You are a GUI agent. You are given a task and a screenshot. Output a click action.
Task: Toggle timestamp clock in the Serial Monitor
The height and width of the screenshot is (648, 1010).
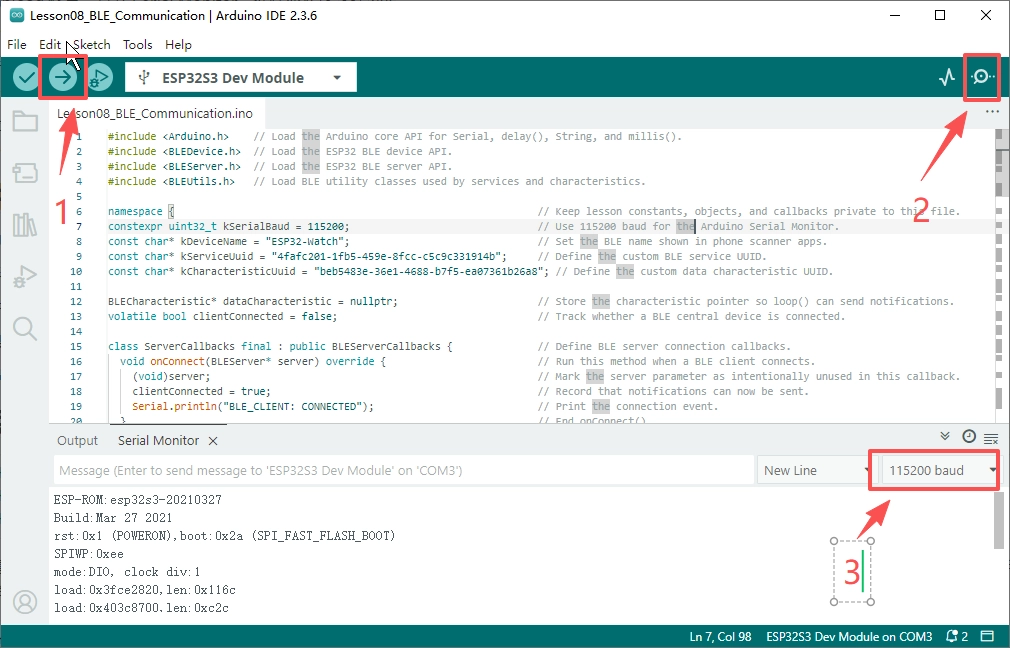coord(969,436)
